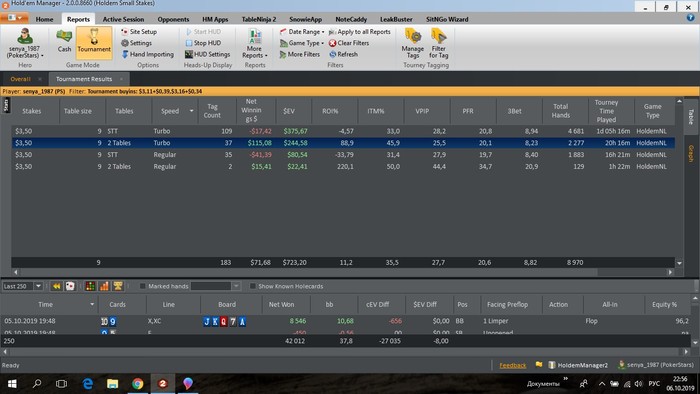
Task: Open the TableNinja 2 tab
Action: click(x=259, y=19)
